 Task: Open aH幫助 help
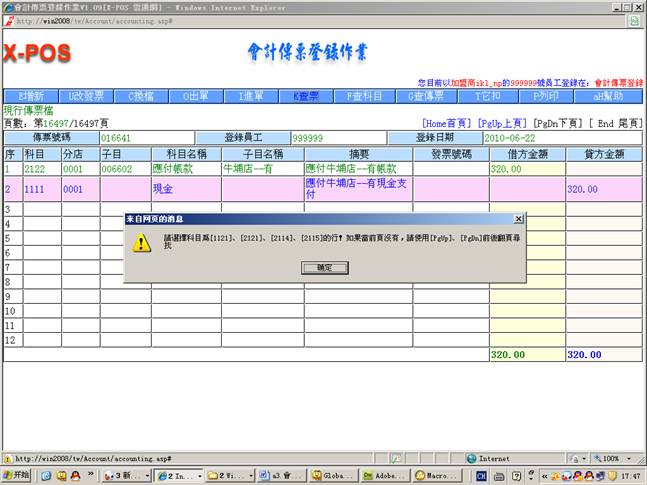pos(610,97)
